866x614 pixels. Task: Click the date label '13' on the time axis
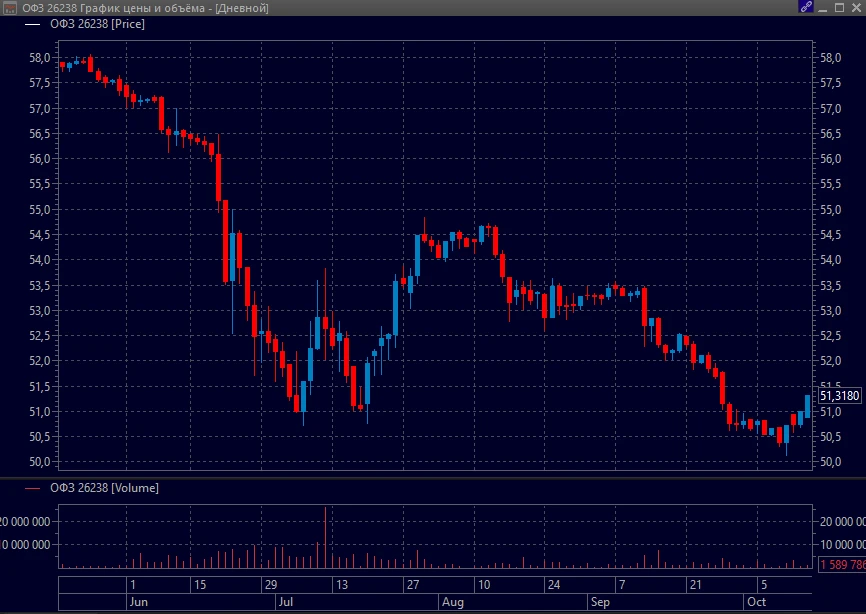[342, 585]
